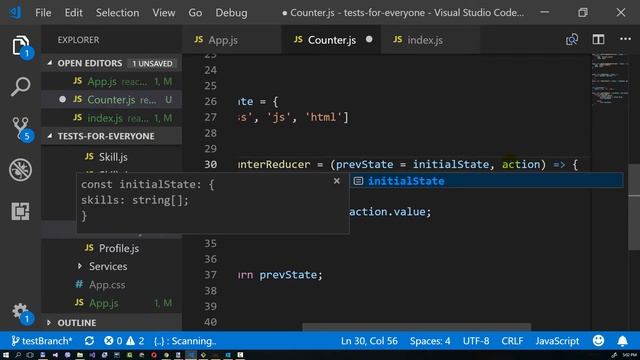The height and width of the screenshot is (360, 640).
Task: Click the synchronize changes icon in the status bar
Action: coord(89,341)
